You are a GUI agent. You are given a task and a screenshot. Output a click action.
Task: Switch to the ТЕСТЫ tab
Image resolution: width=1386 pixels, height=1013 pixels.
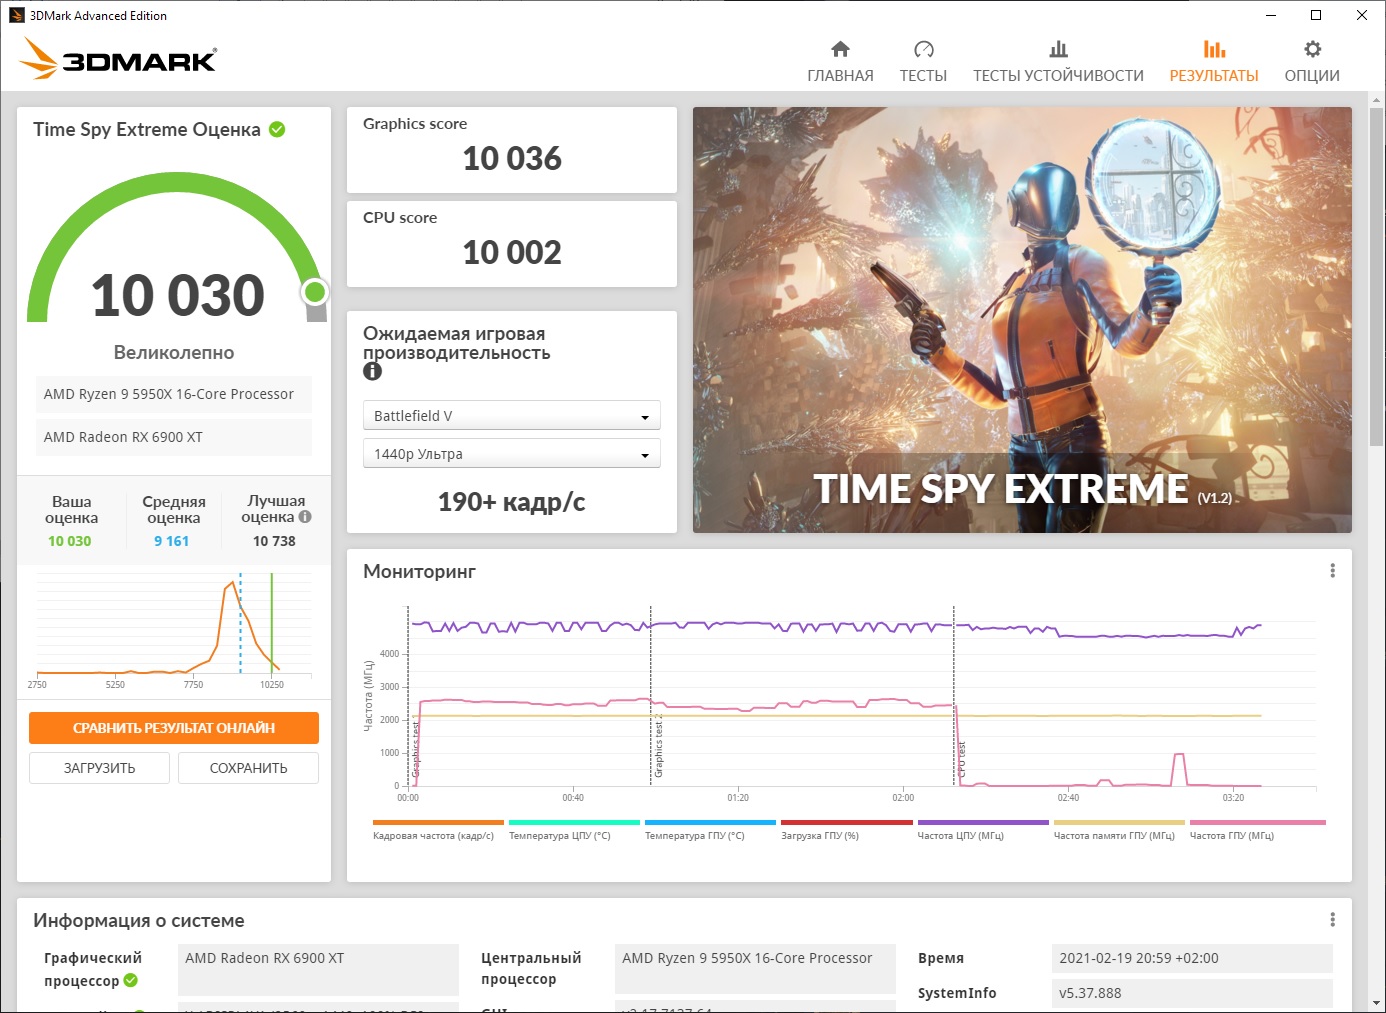[923, 62]
